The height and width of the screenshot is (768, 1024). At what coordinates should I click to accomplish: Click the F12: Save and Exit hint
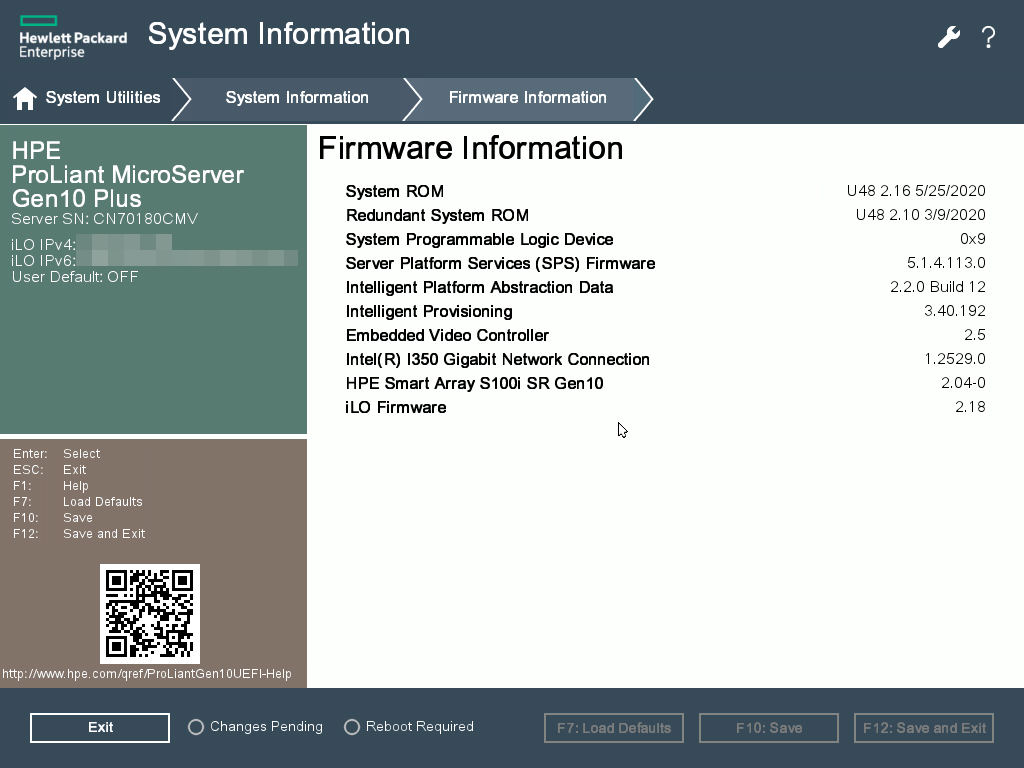(79, 534)
